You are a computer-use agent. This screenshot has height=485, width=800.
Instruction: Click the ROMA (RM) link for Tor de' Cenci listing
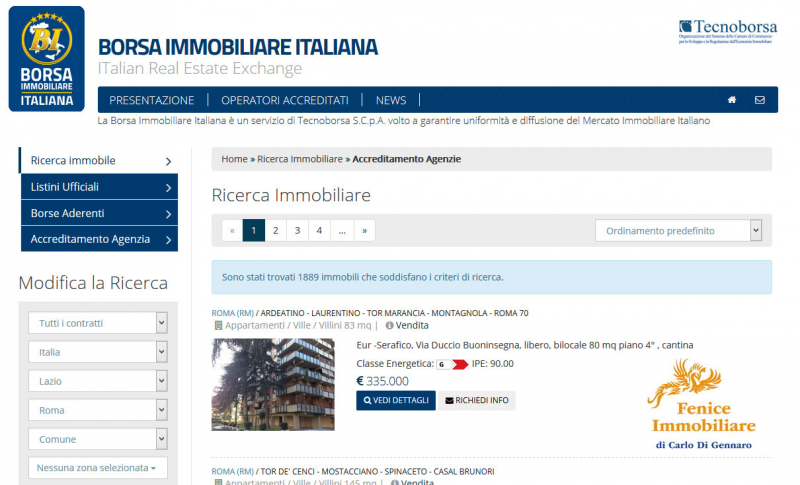pos(233,471)
